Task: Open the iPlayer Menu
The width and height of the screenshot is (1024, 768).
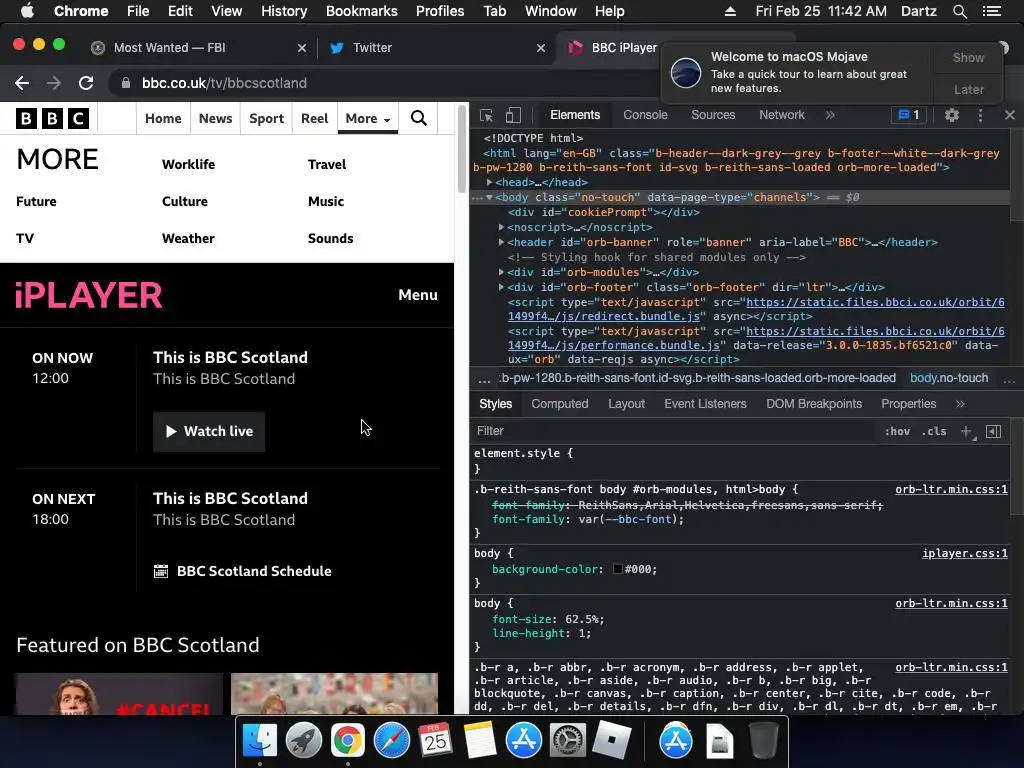Action: [418, 295]
